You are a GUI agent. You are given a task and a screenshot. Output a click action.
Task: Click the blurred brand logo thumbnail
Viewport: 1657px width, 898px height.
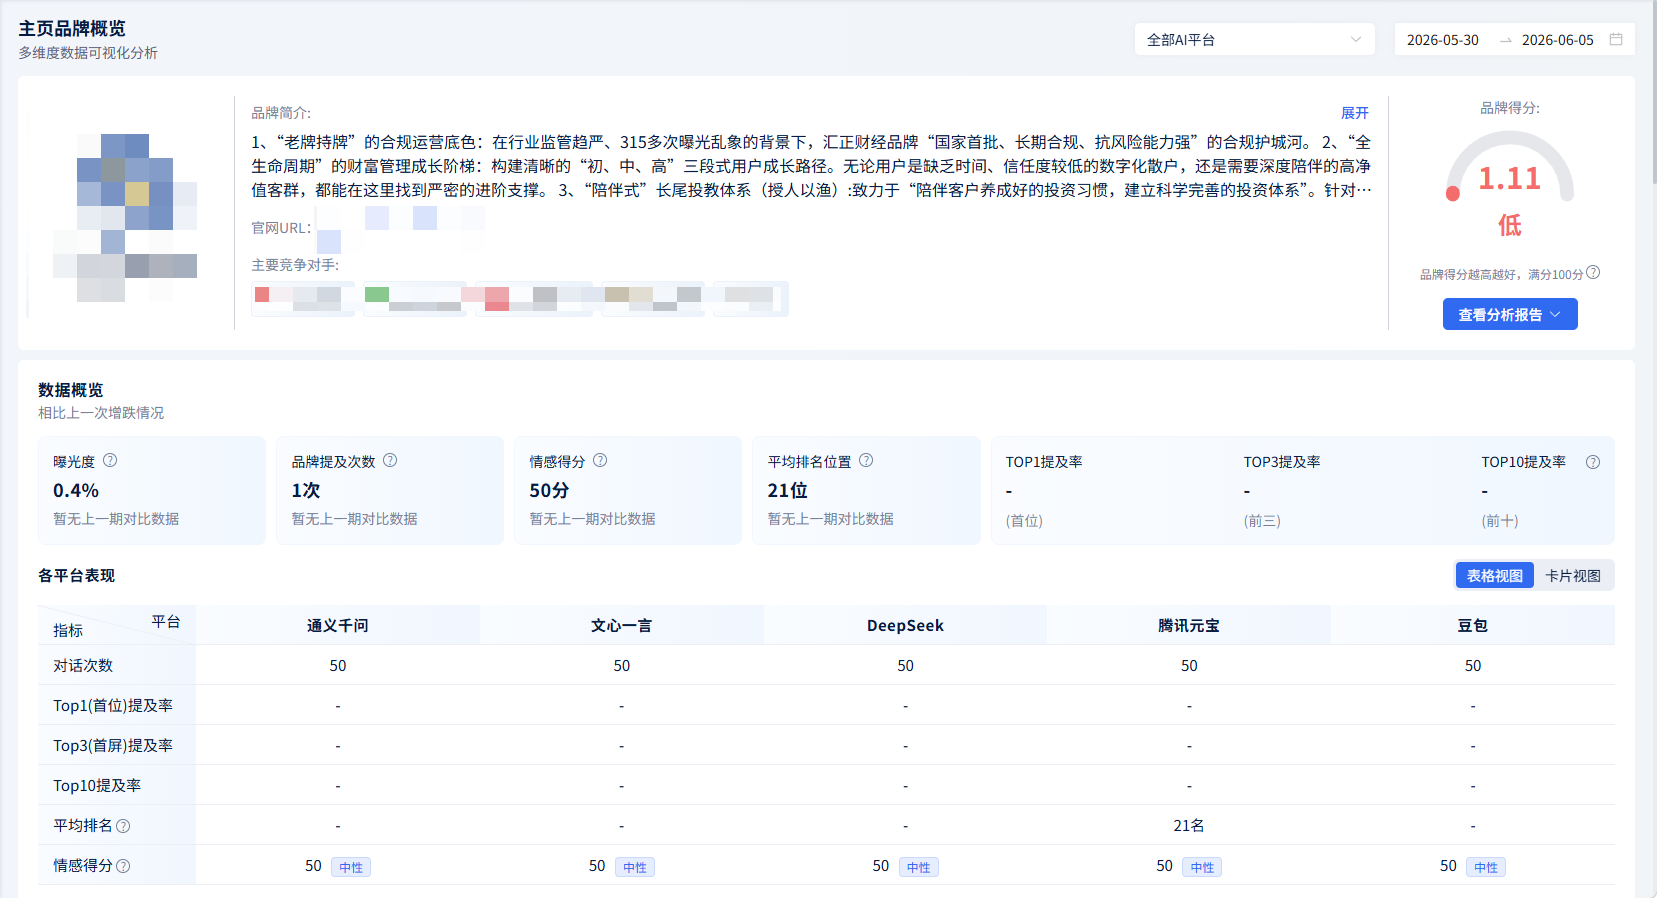coord(125,217)
